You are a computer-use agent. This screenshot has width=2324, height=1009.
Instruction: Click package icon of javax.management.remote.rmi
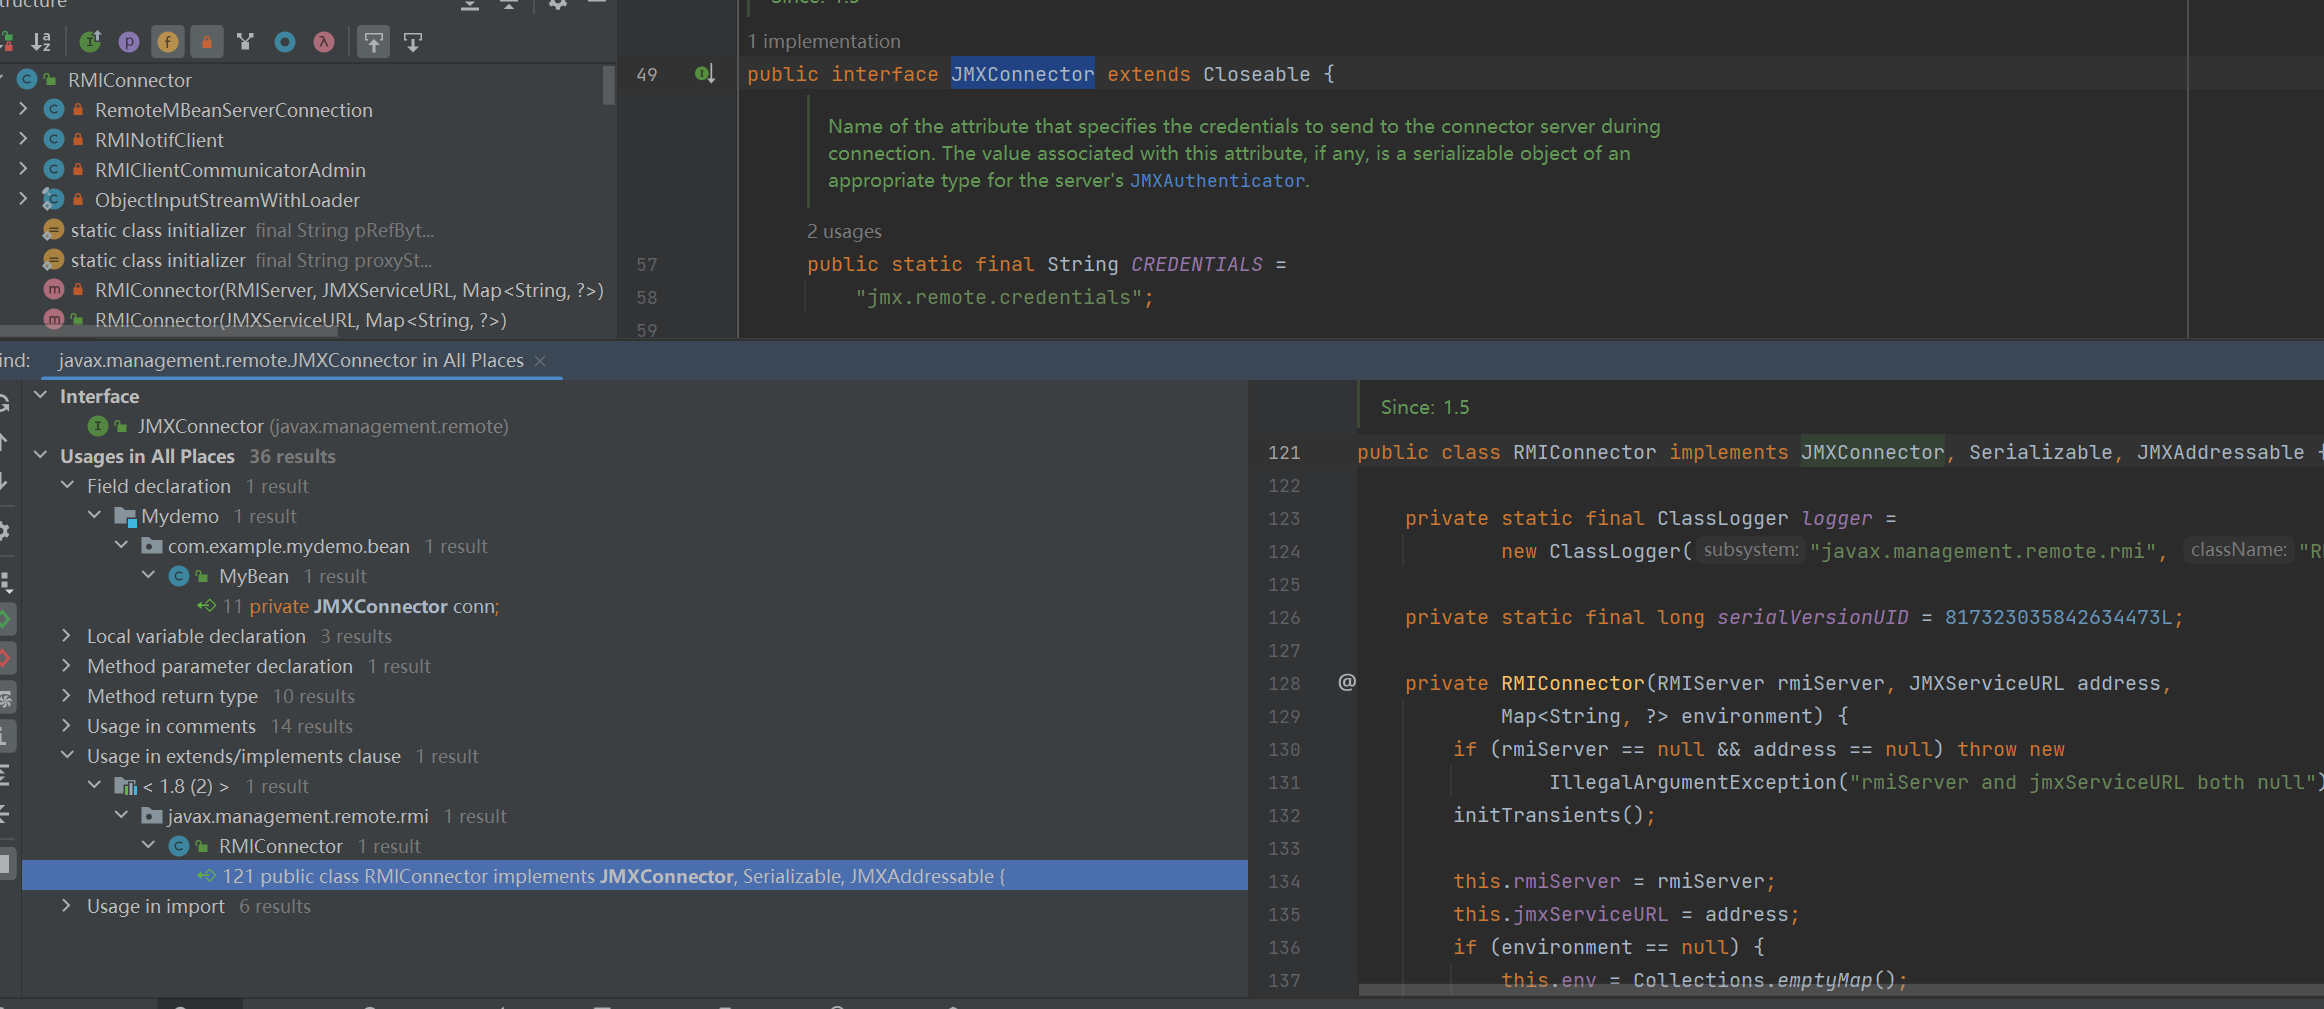(152, 816)
